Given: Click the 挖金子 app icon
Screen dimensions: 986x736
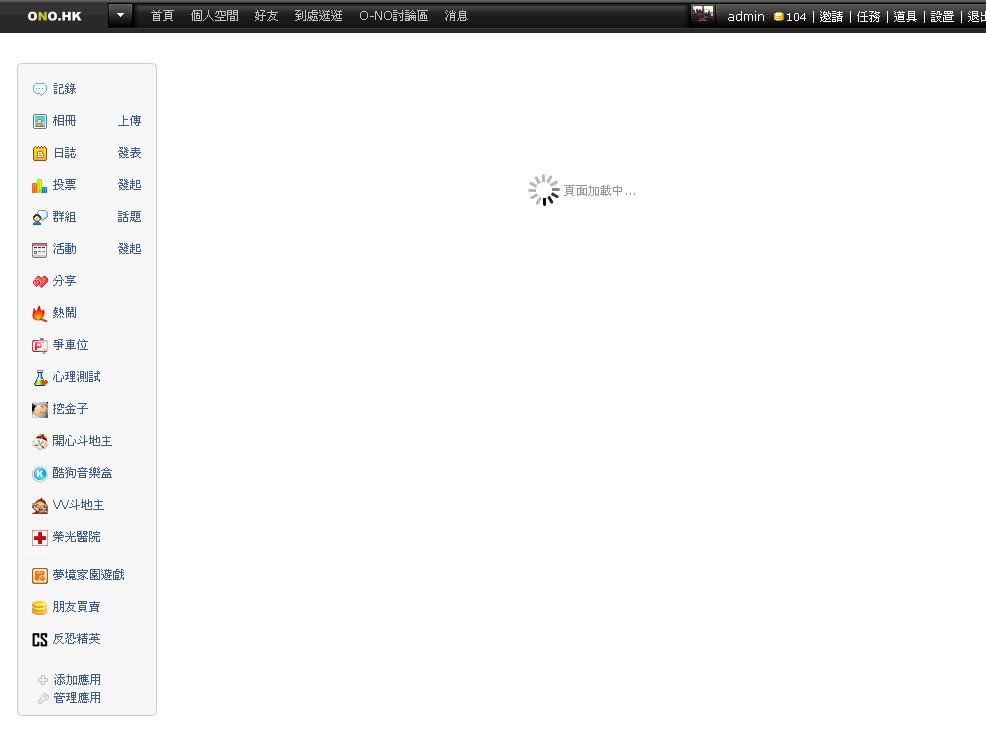Looking at the screenshot, I should (x=40, y=410).
